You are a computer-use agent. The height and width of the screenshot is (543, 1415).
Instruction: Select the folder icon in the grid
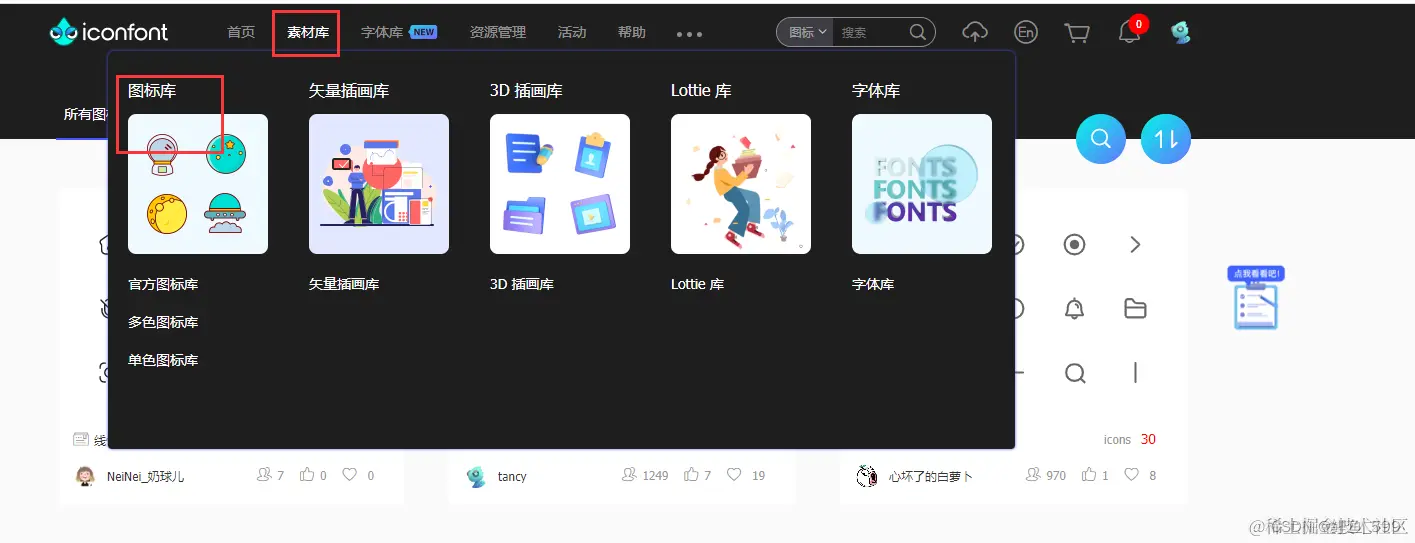click(x=1135, y=309)
